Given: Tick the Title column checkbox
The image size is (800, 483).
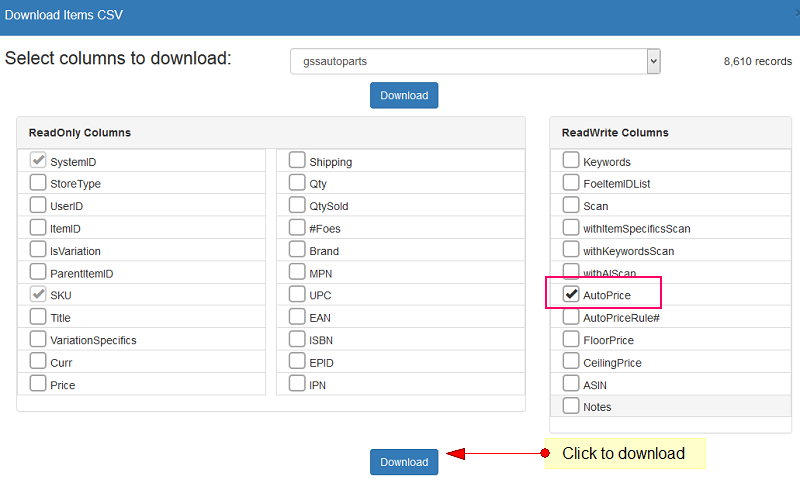Looking at the screenshot, I should [38, 317].
